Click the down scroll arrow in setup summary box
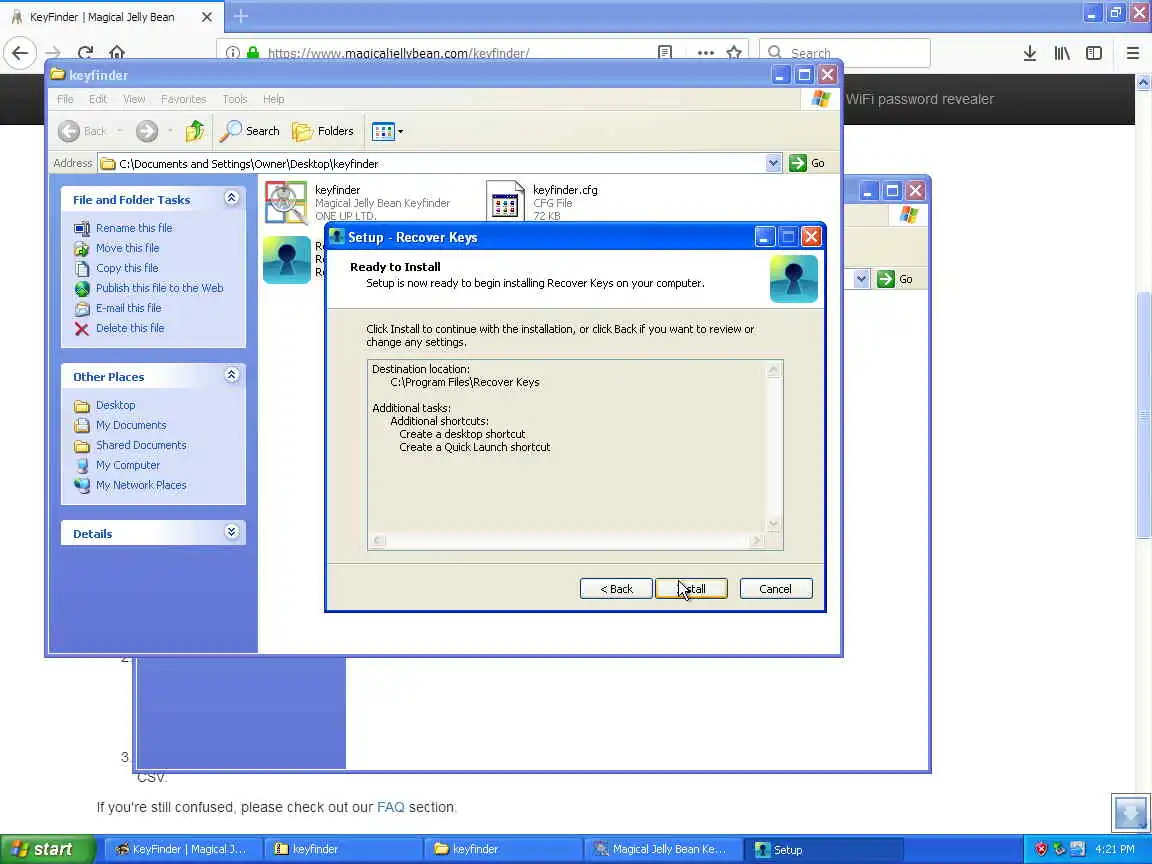Viewport: 1152px width, 864px height. pos(773,524)
